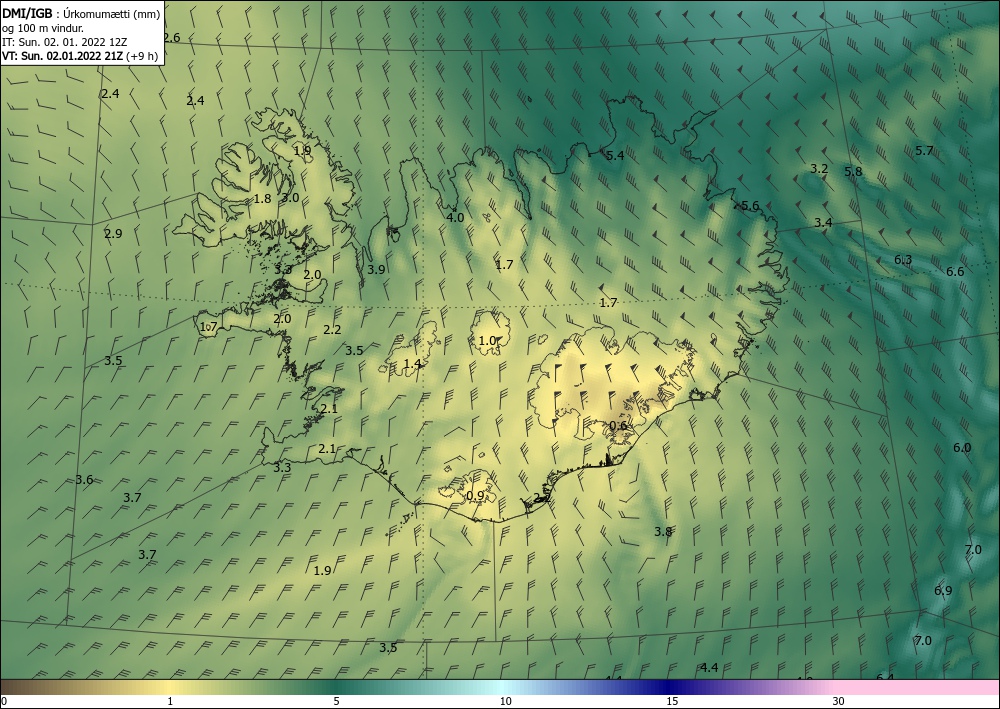Click the '5.4' value on the north coast
The height and width of the screenshot is (709, 1000).
[x=615, y=156]
